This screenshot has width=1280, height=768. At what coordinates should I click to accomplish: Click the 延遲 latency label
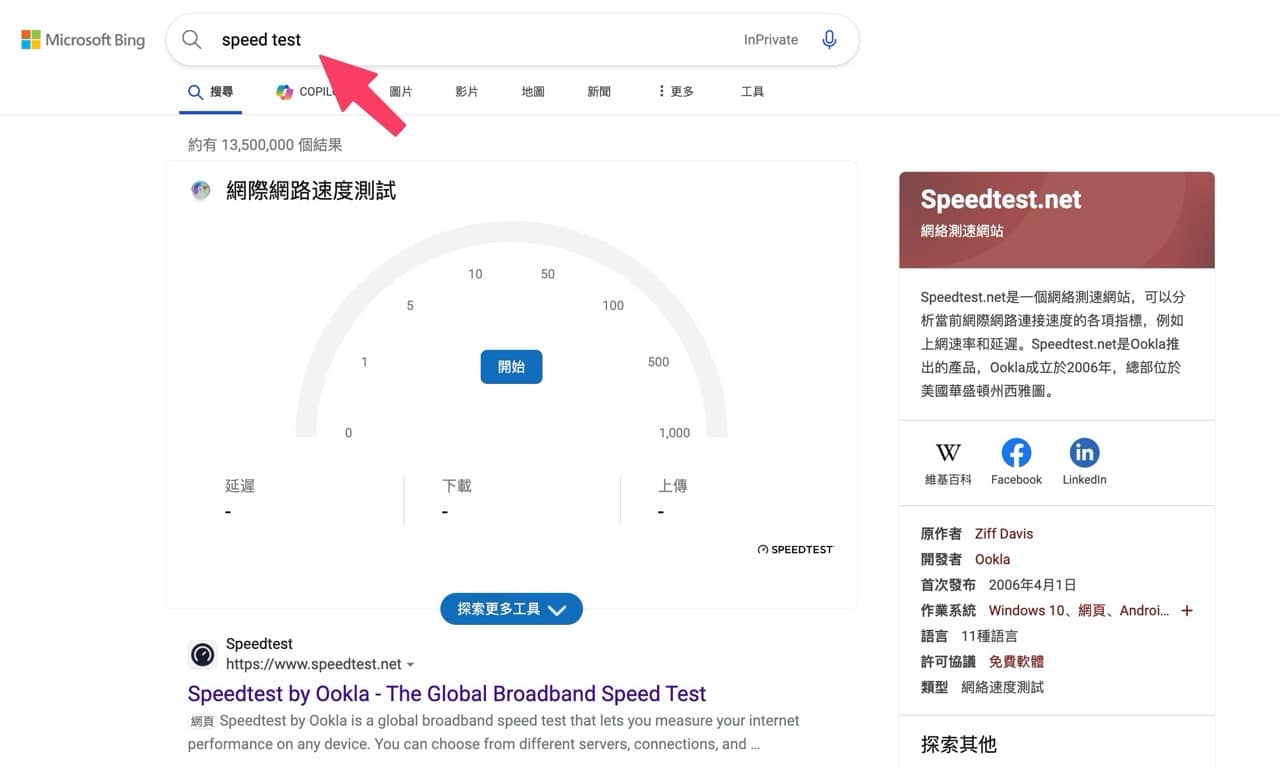[x=240, y=486]
